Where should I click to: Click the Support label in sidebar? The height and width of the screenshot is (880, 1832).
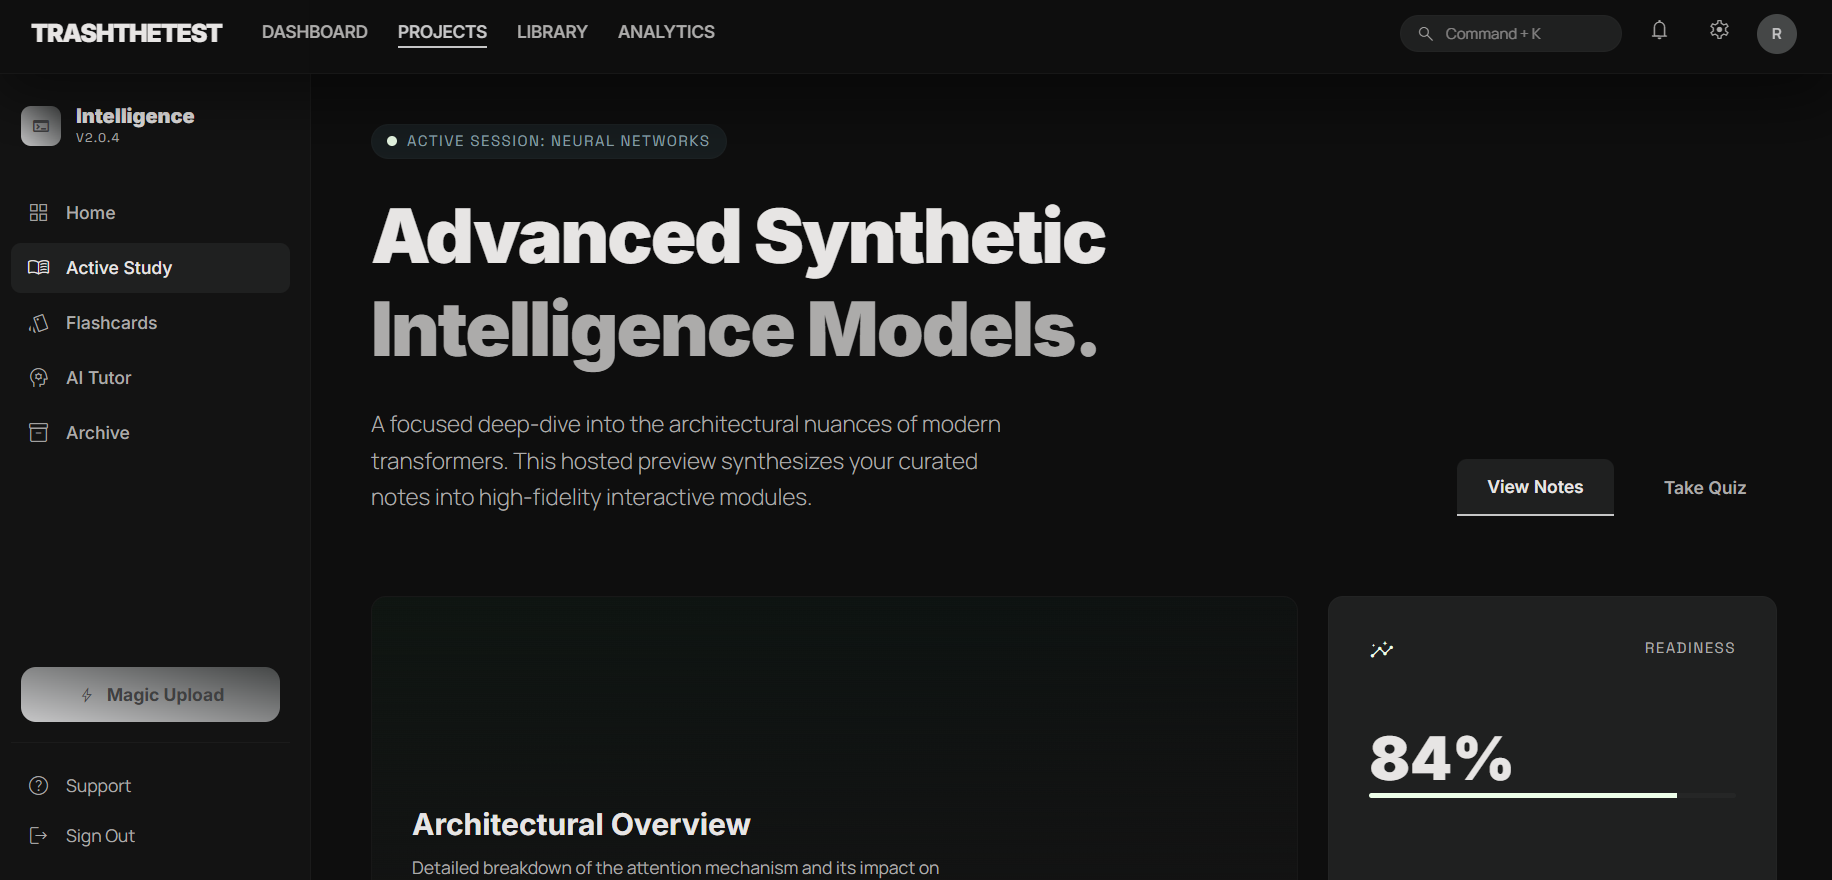(x=98, y=786)
